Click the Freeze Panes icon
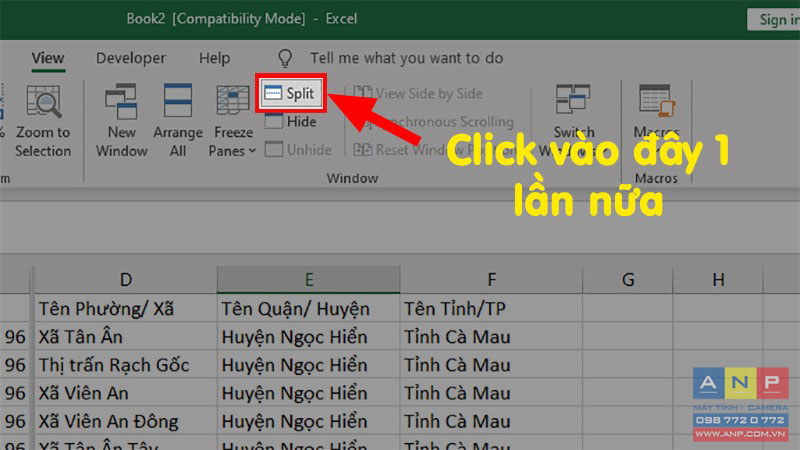The image size is (800, 450). tap(233, 101)
